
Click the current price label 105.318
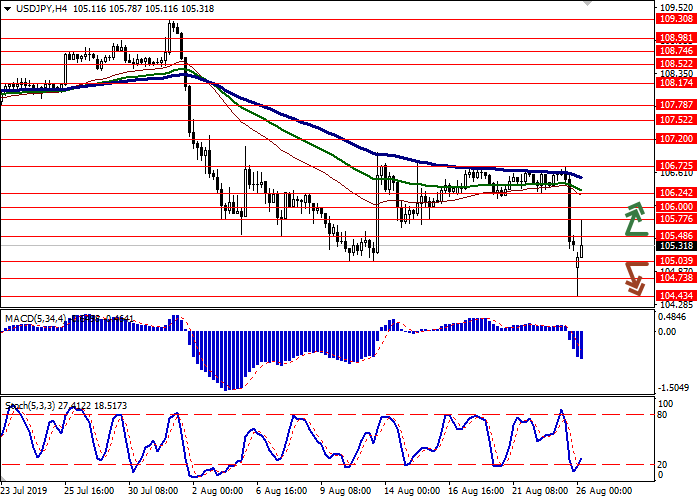(x=675, y=246)
